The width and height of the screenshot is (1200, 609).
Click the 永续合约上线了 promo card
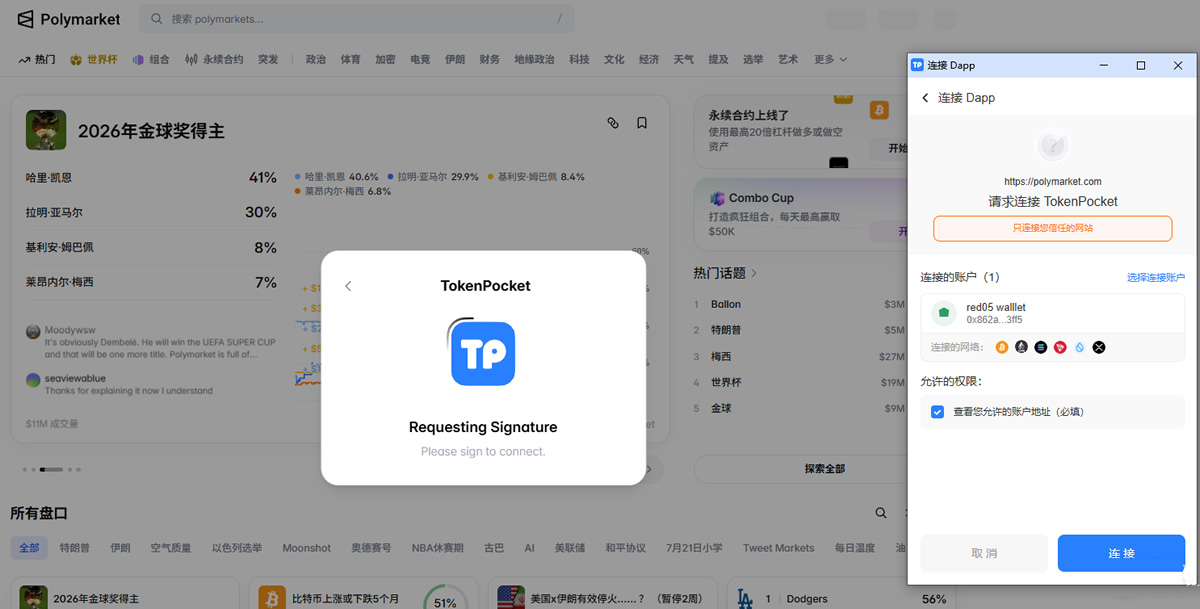coord(800,130)
